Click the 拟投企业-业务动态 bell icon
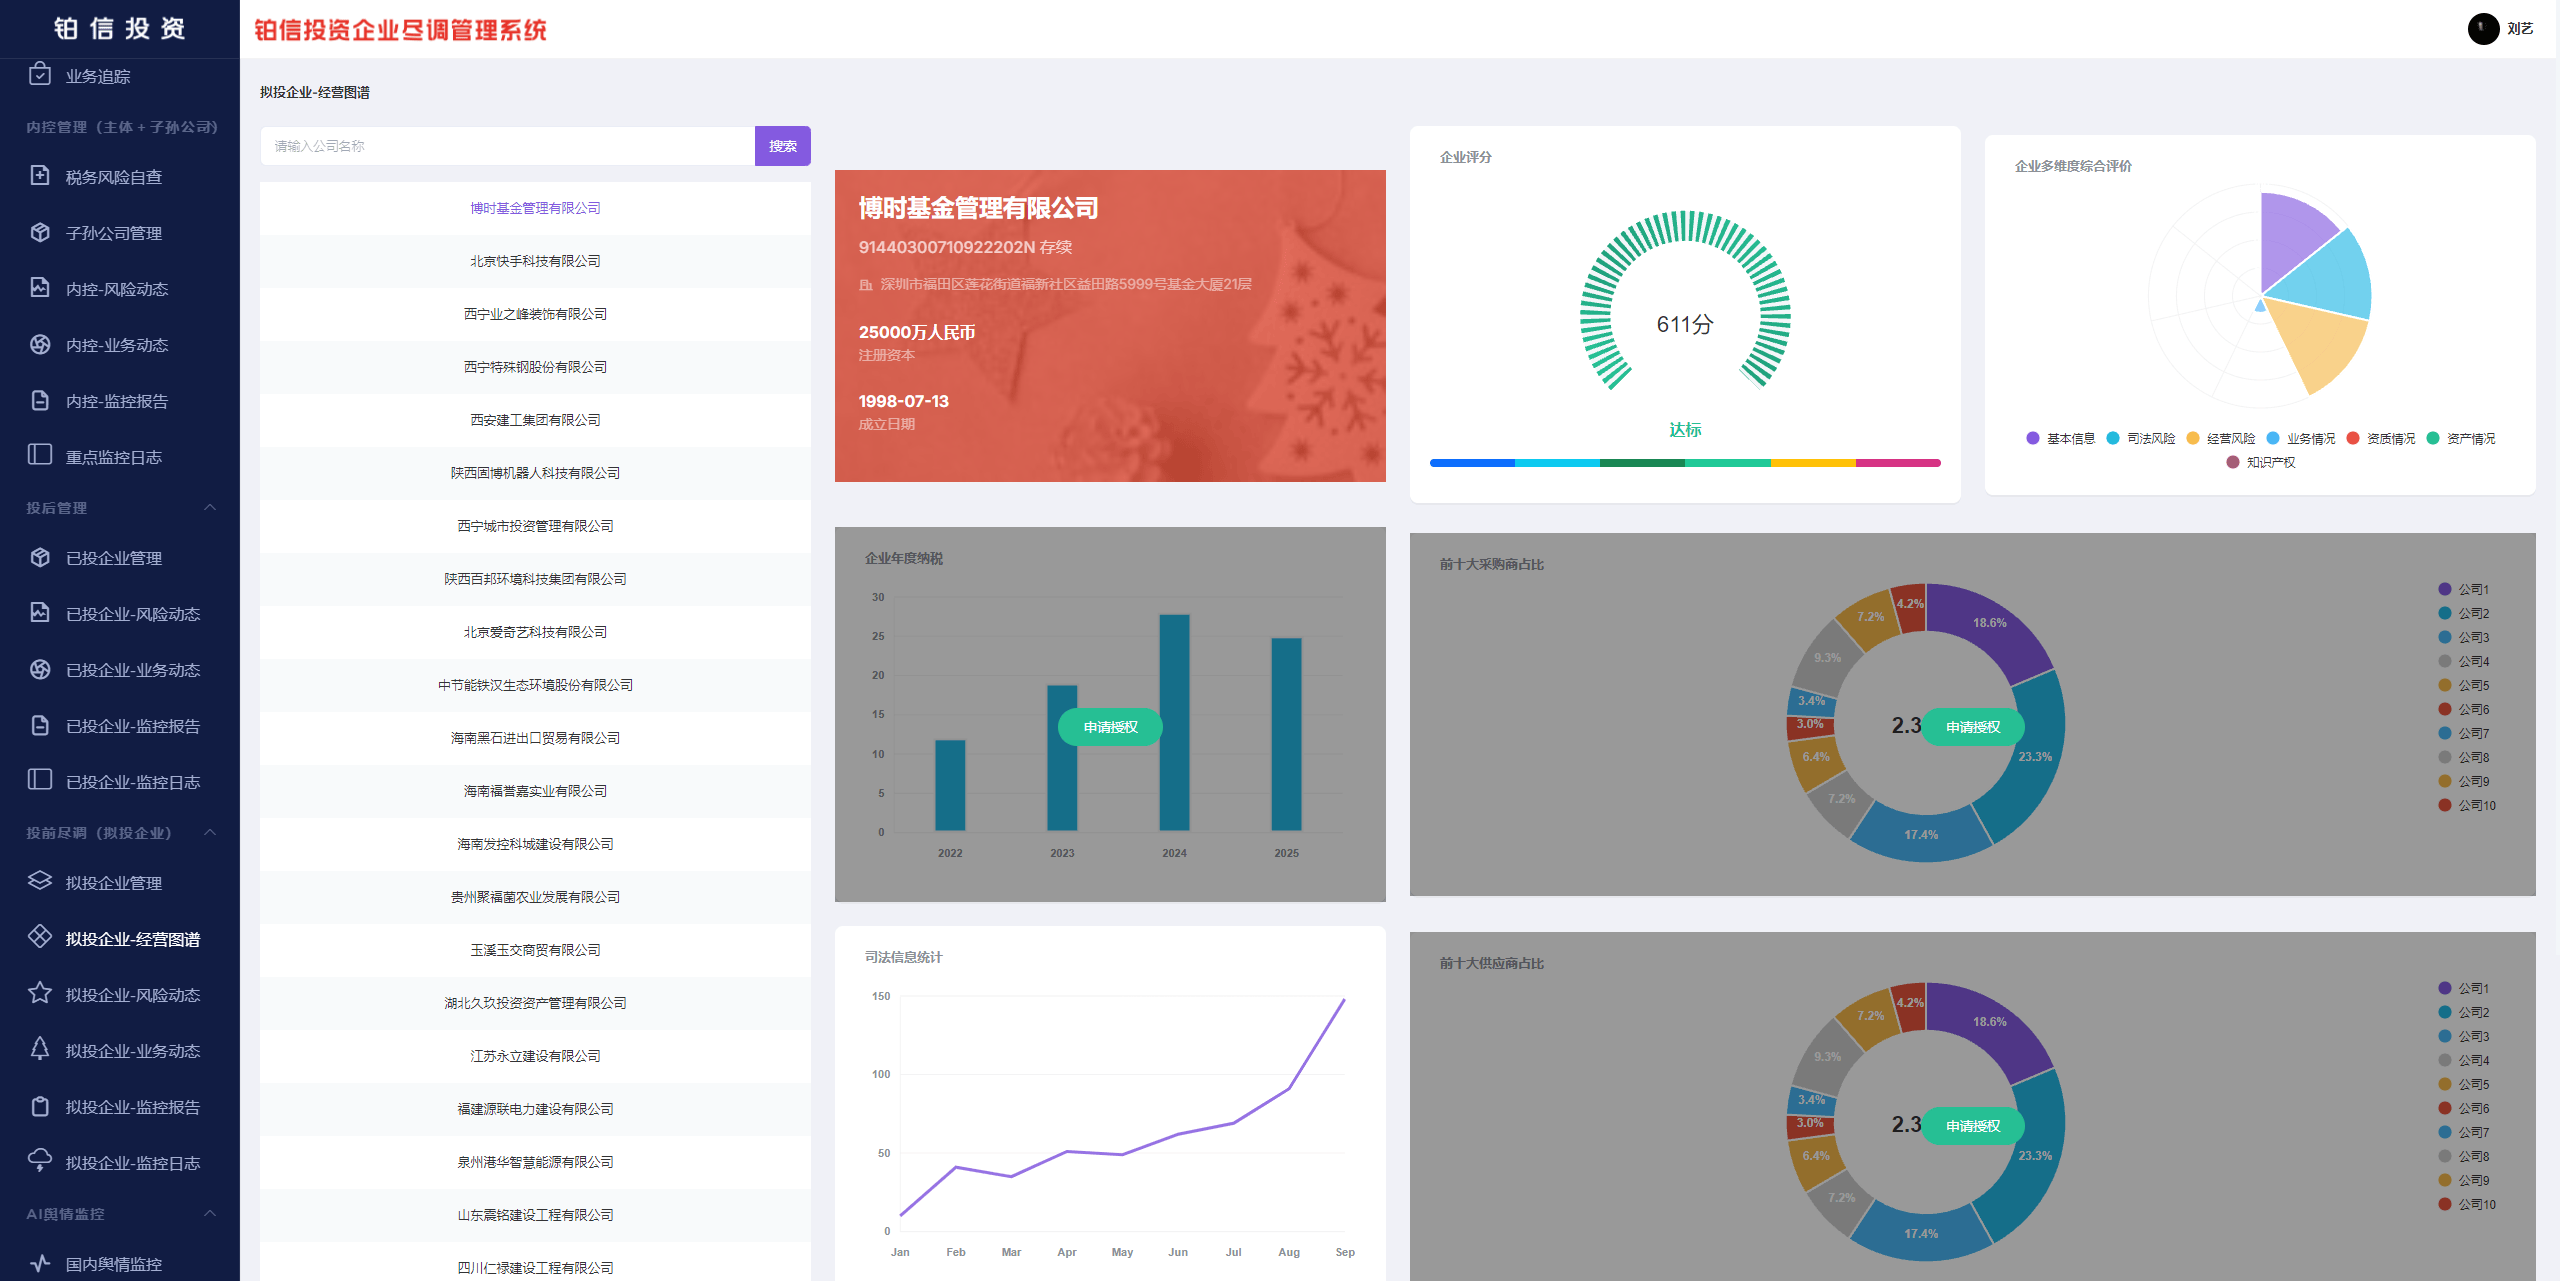Screen dimensions: 2560x1281 tap(40, 1049)
